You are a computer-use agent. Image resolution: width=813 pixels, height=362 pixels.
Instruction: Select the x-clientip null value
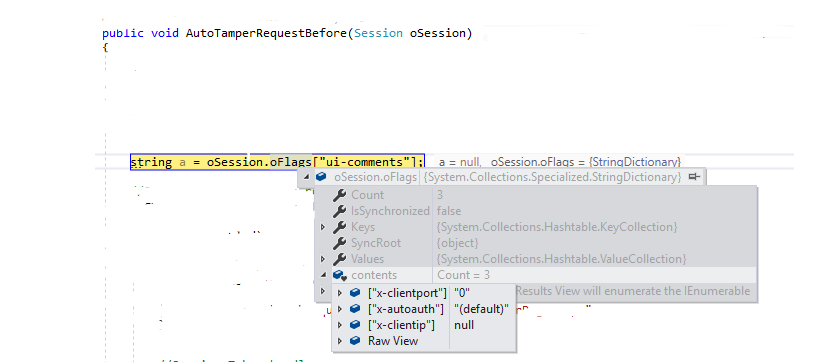(464, 325)
